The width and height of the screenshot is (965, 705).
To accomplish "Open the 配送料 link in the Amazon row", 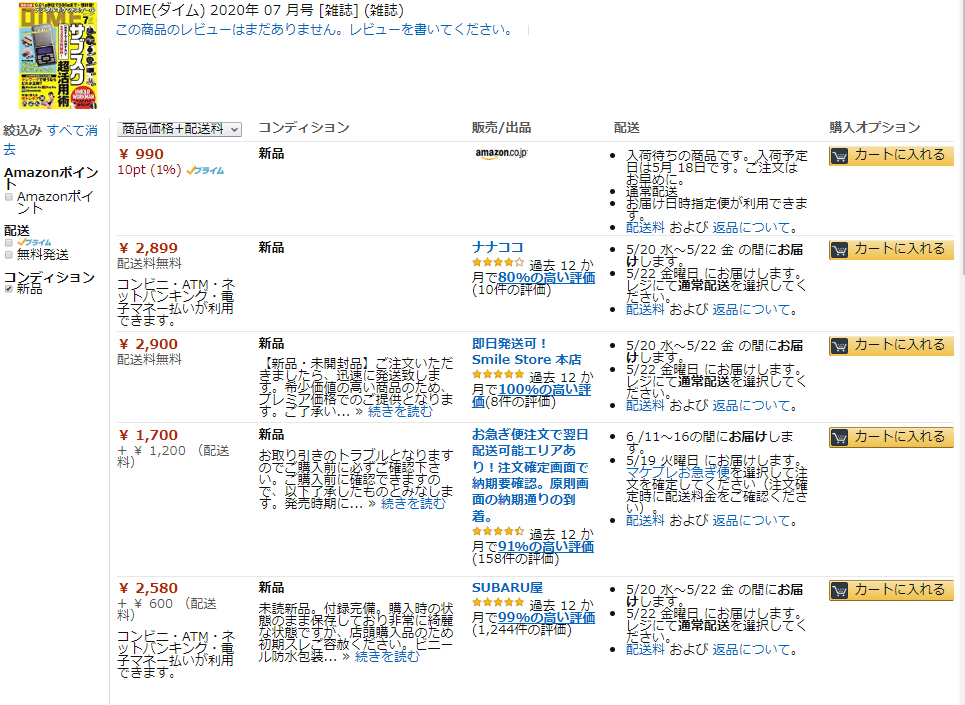I will (x=645, y=228).
